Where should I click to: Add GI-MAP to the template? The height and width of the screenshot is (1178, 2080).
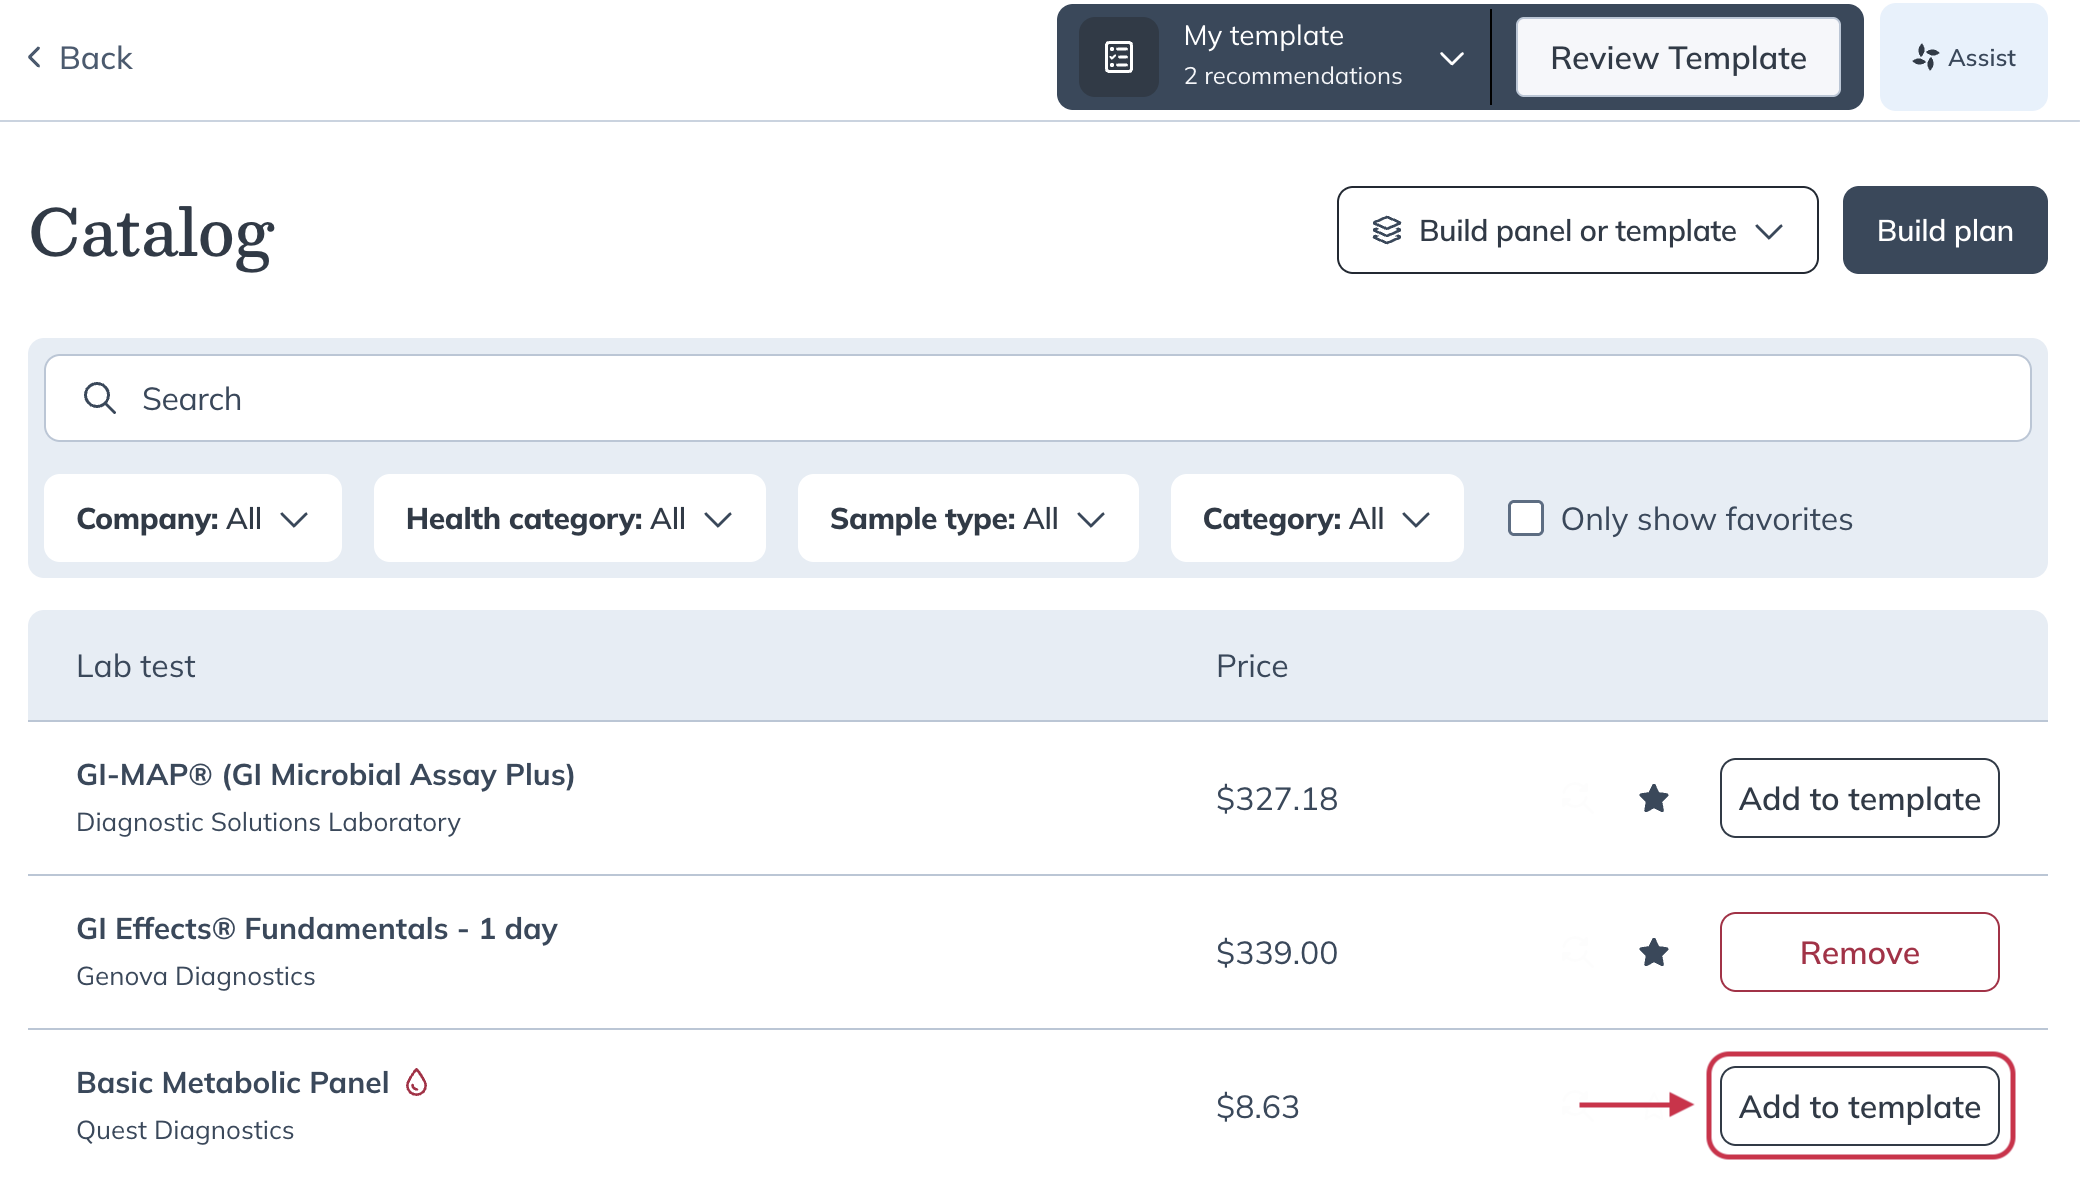tap(1858, 798)
